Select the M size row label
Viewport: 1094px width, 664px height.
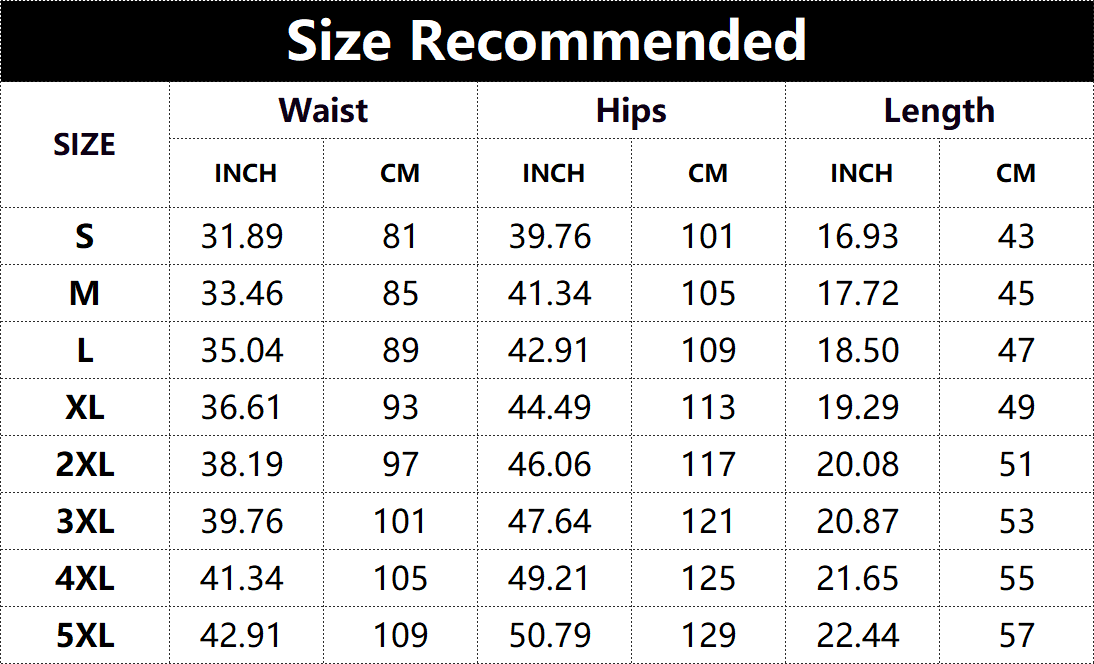tap(84, 293)
